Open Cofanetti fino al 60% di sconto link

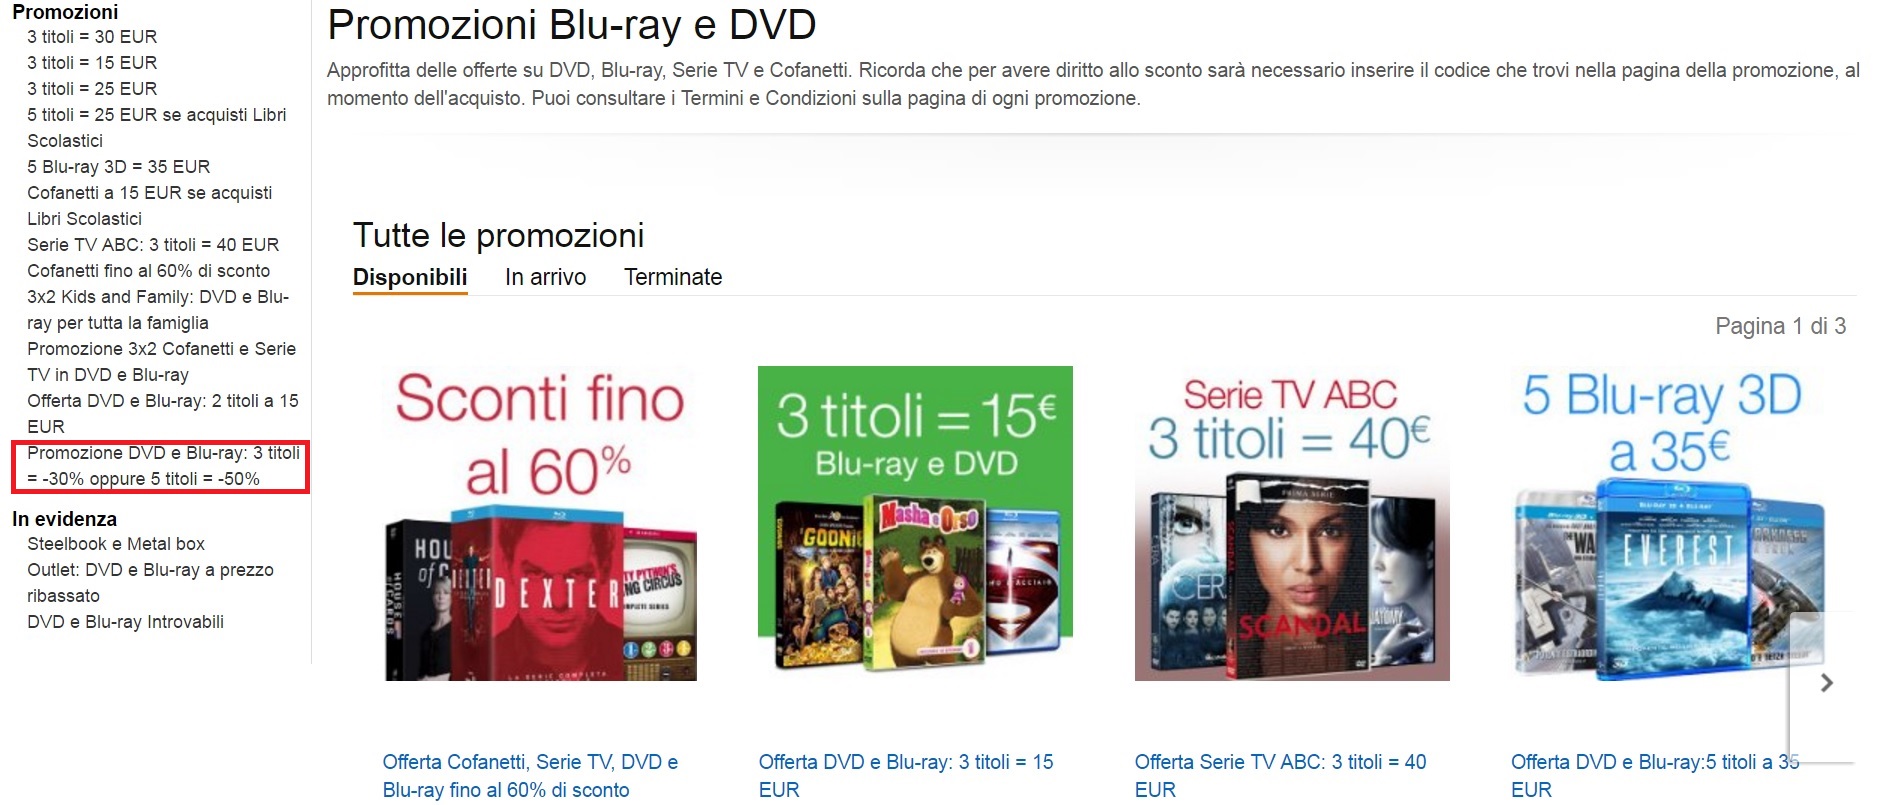coord(148,271)
